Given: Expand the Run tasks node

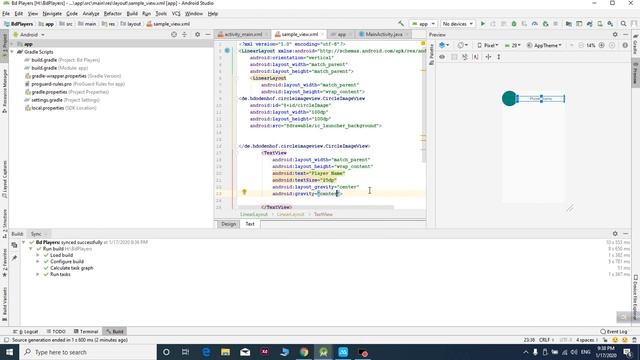Looking at the screenshot, I should (38, 274).
